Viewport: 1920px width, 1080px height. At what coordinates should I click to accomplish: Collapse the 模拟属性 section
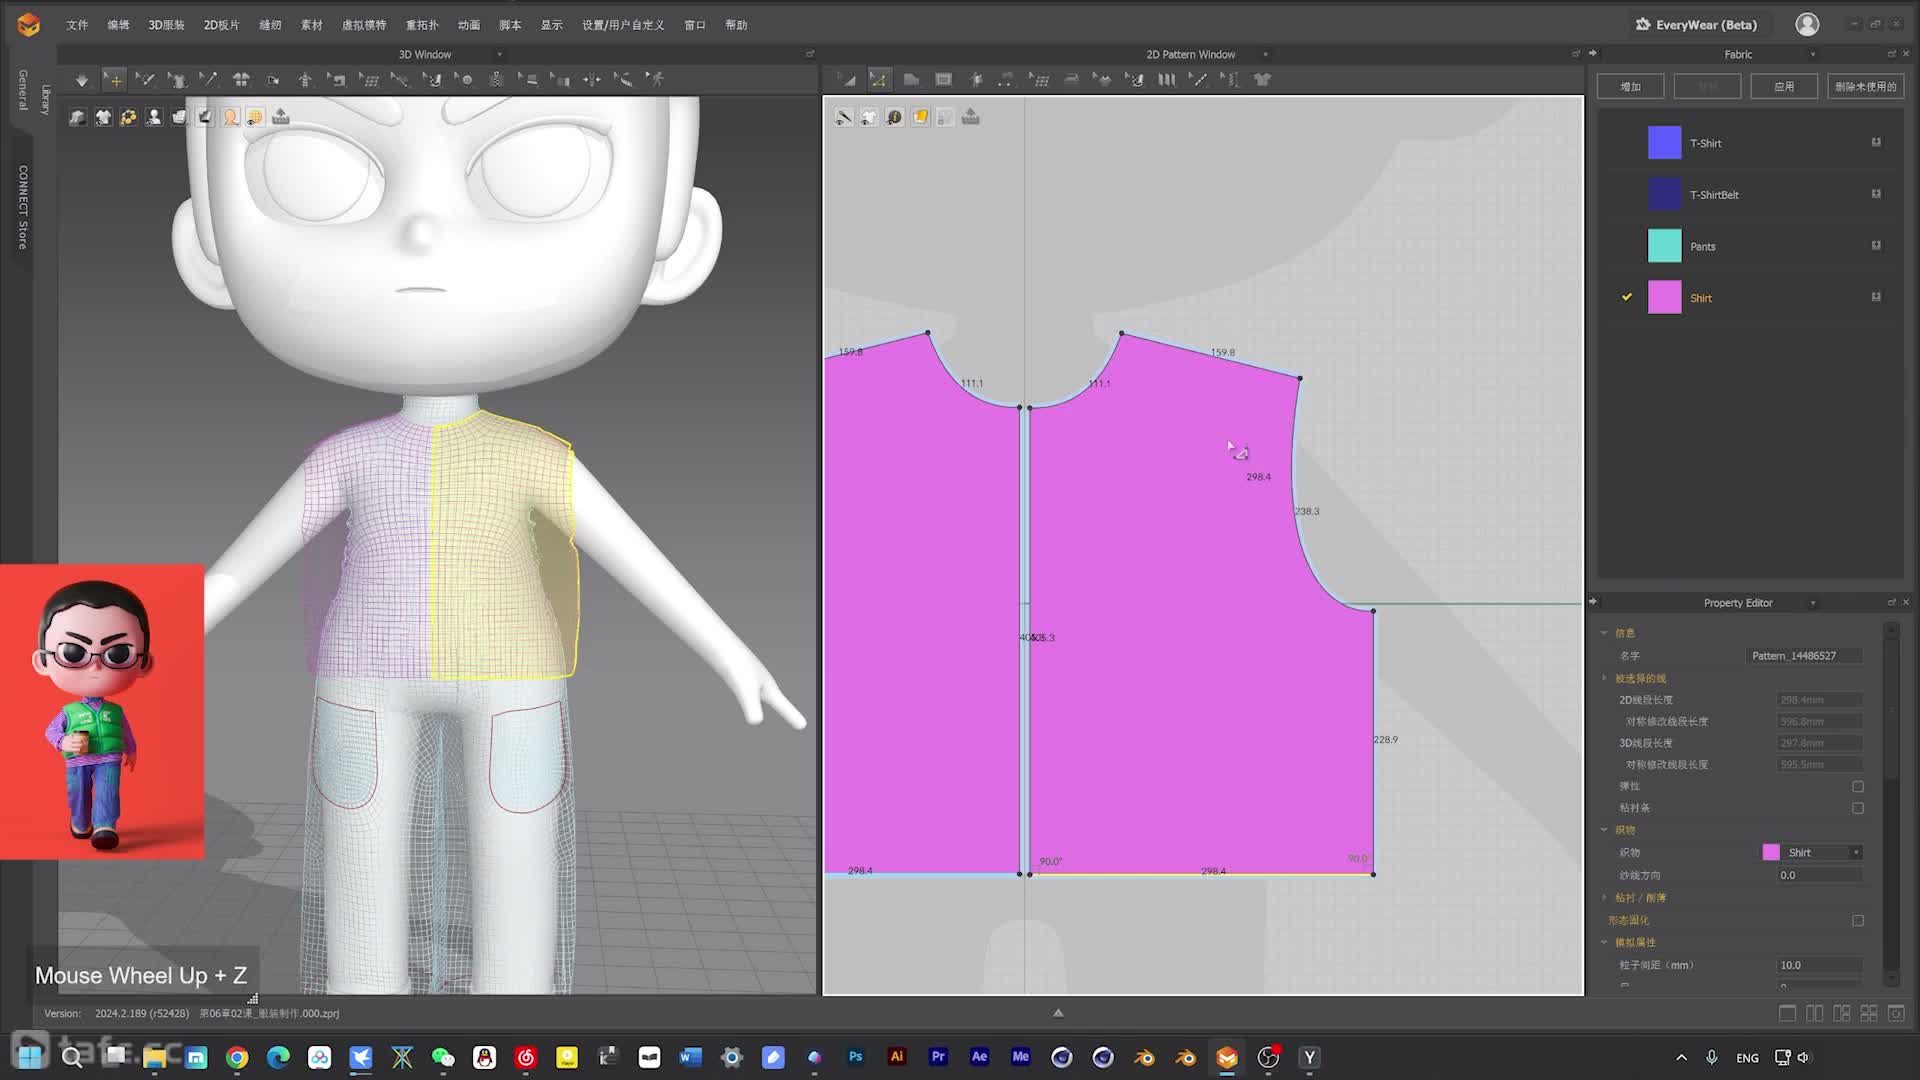1605,942
